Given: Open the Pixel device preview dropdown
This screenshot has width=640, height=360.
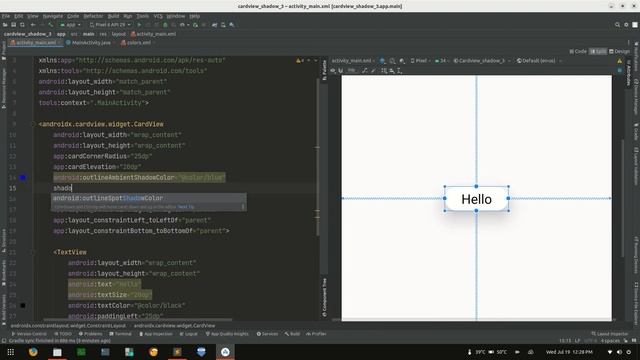Looking at the screenshot, I should pos(420,61).
